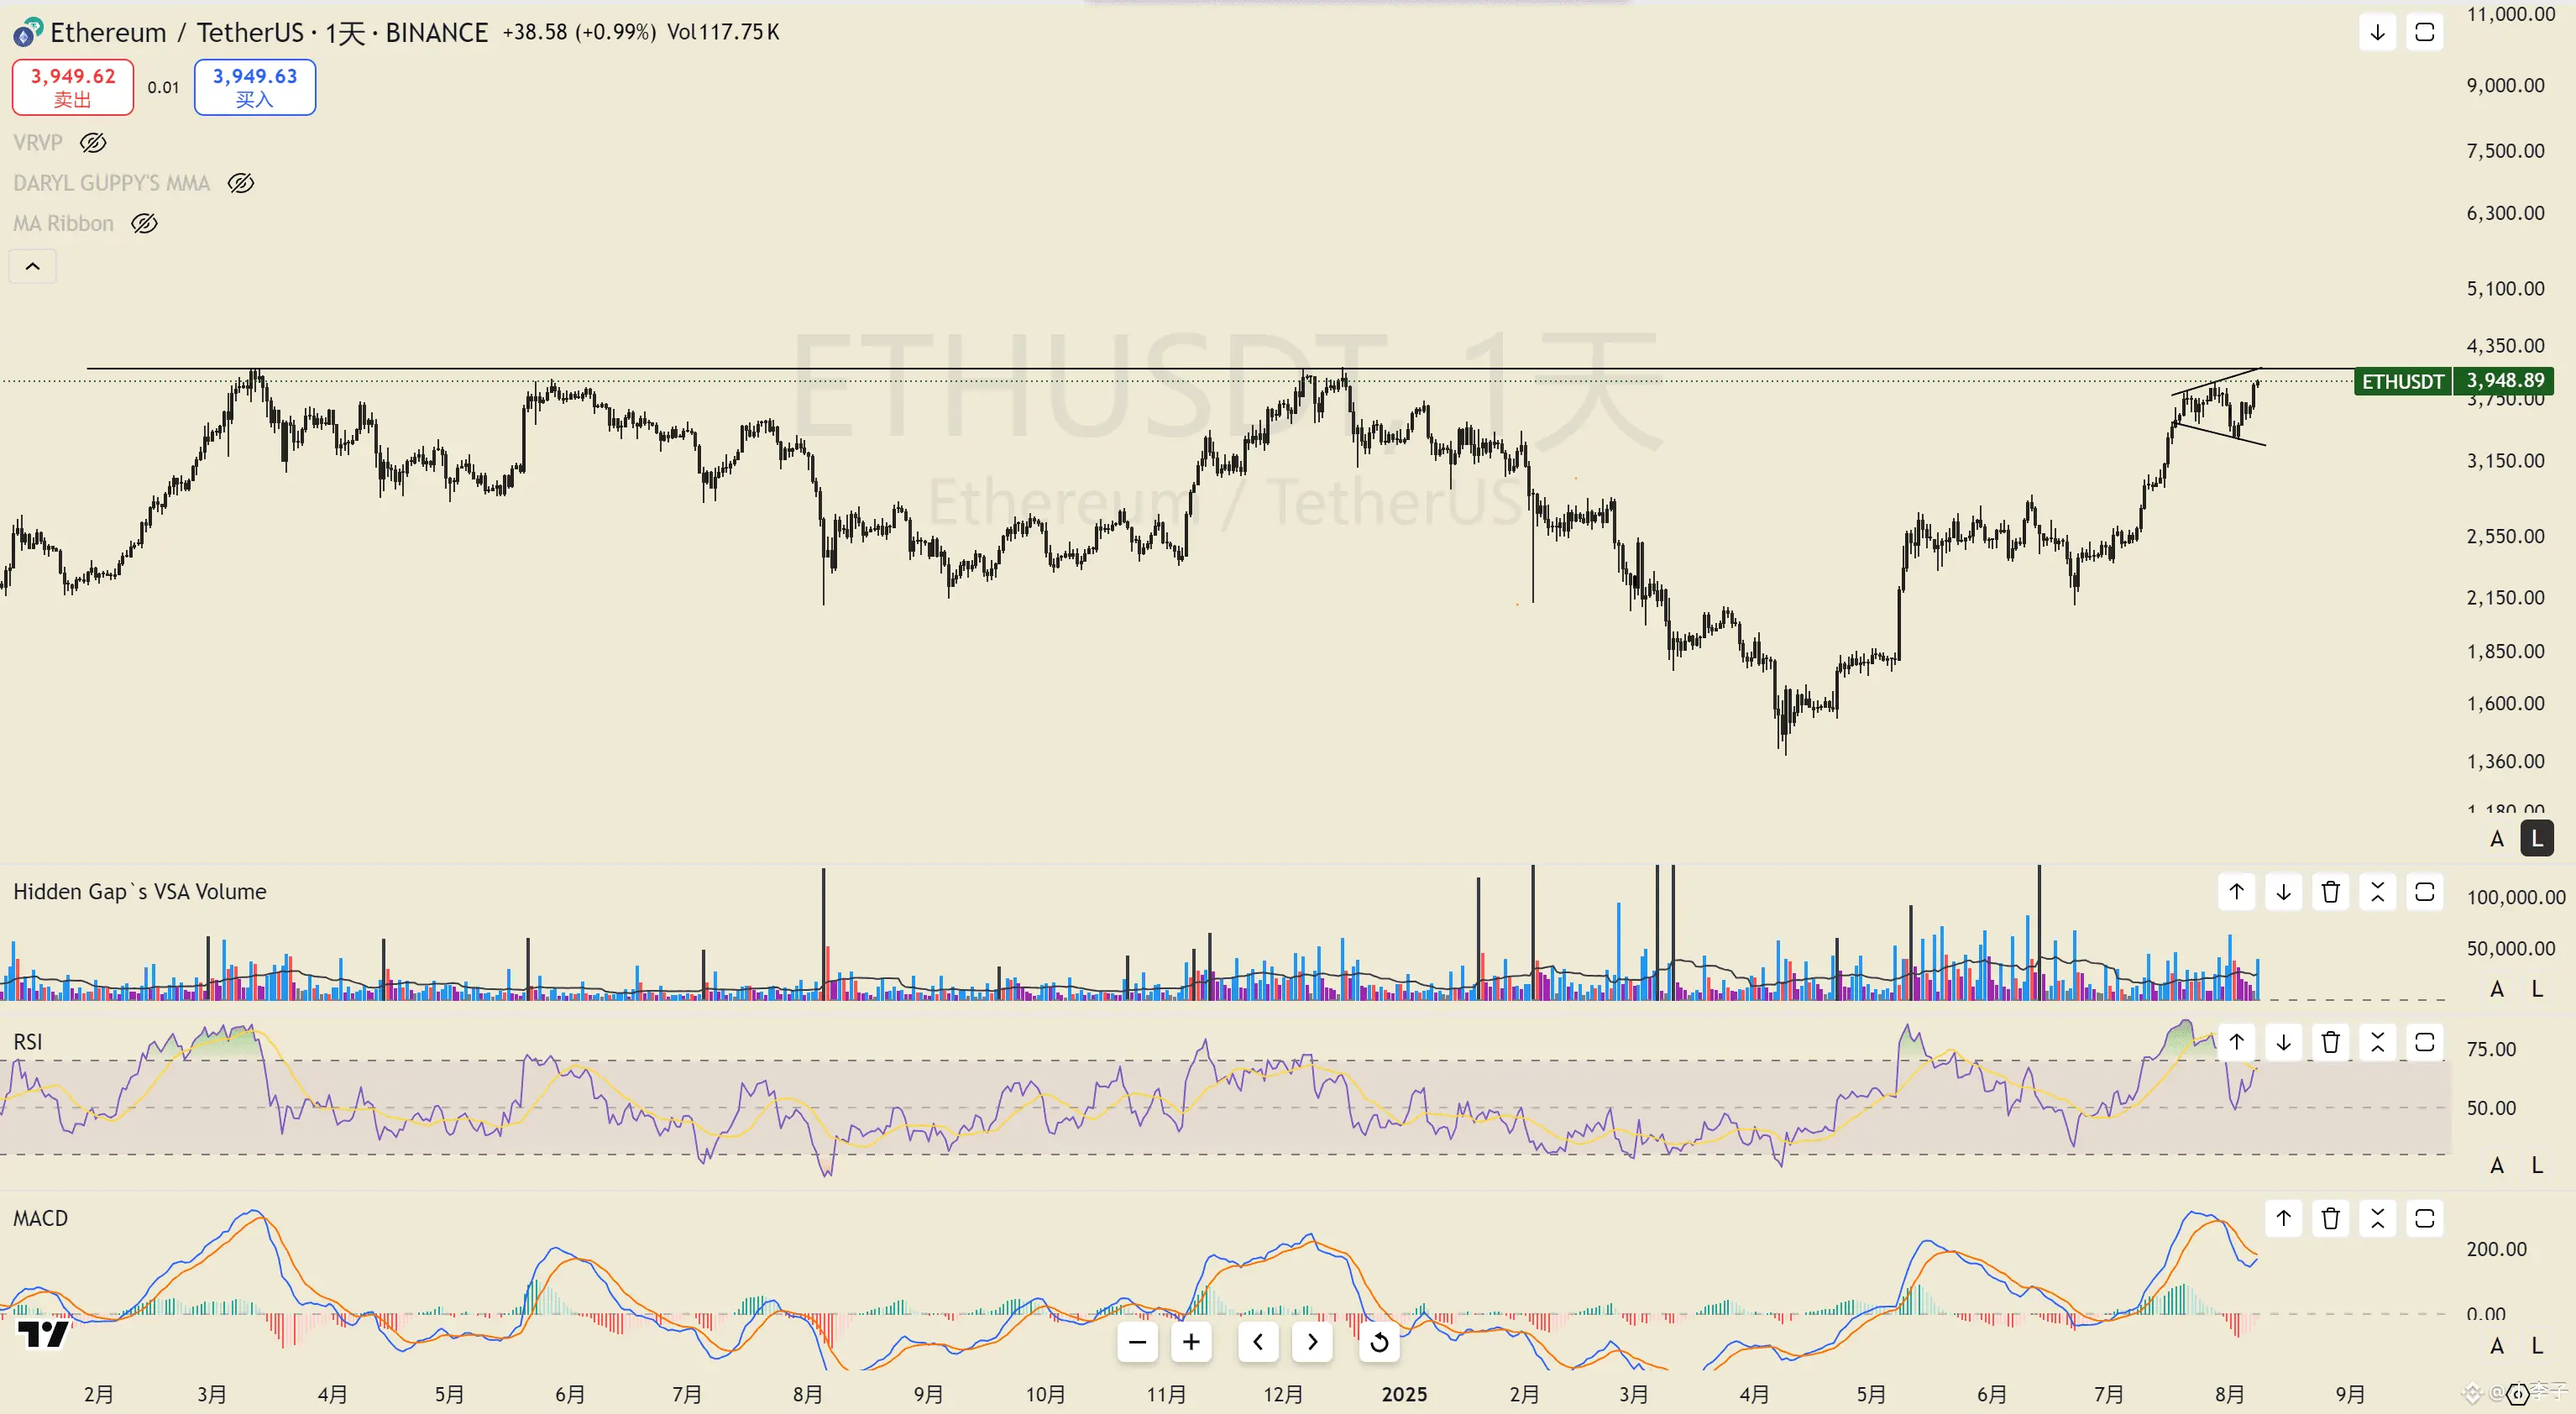The height and width of the screenshot is (1414, 2576).
Task: Click the 200.00 level on MACD scale
Action: click(2496, 1249)
